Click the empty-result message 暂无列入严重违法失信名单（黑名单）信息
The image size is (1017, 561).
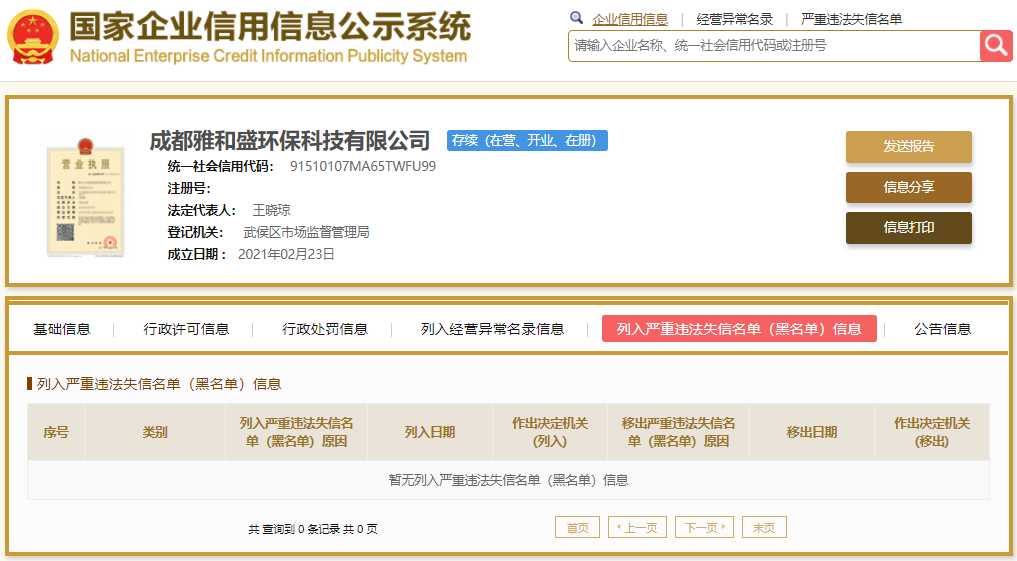tap(508, 480)
